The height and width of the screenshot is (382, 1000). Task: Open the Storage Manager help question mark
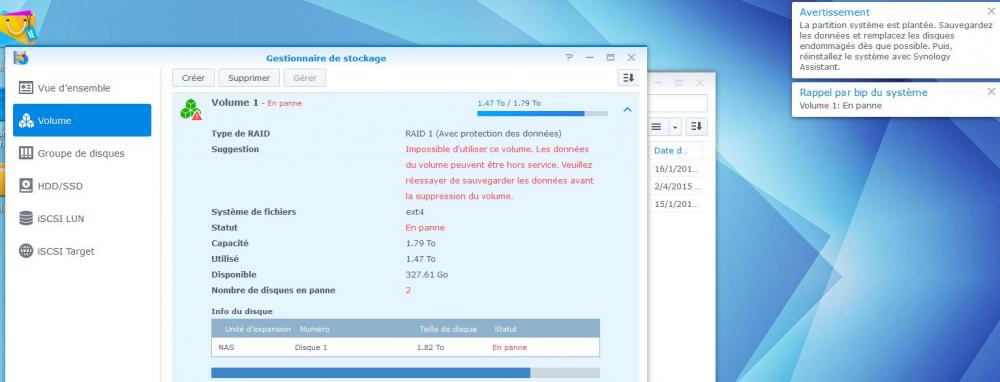(x=569, y=57)
